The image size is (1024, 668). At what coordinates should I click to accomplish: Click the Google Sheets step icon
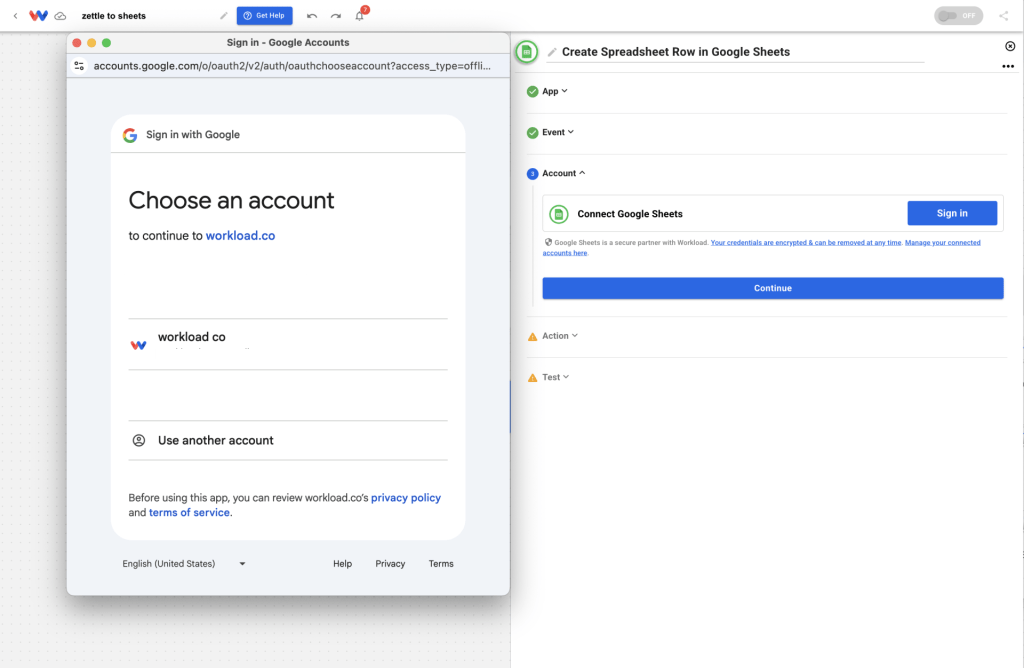point(526,52)
